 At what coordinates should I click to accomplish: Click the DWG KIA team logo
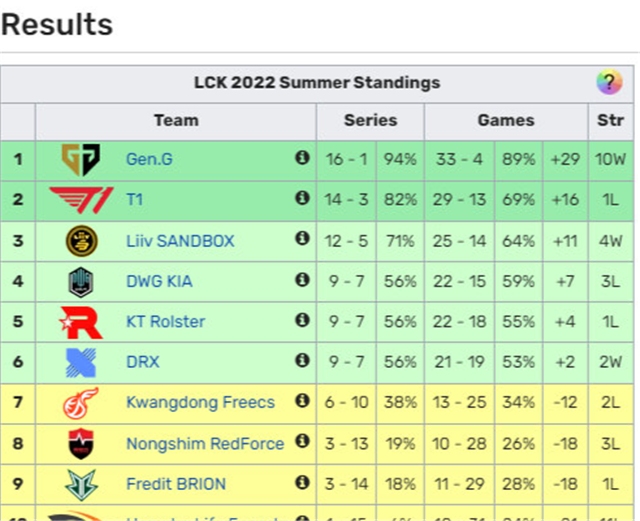point(80,281)
